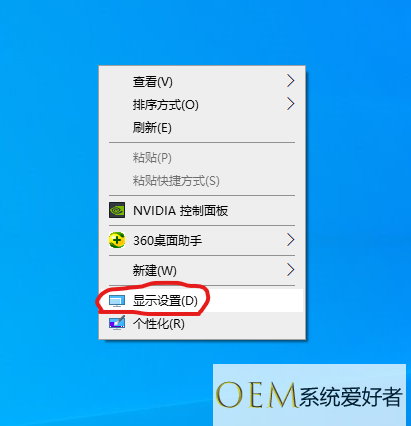This screenshot has height=426, width=411.
Task: Click the 360 desktop assistant green plus icon
Action: 117,240
